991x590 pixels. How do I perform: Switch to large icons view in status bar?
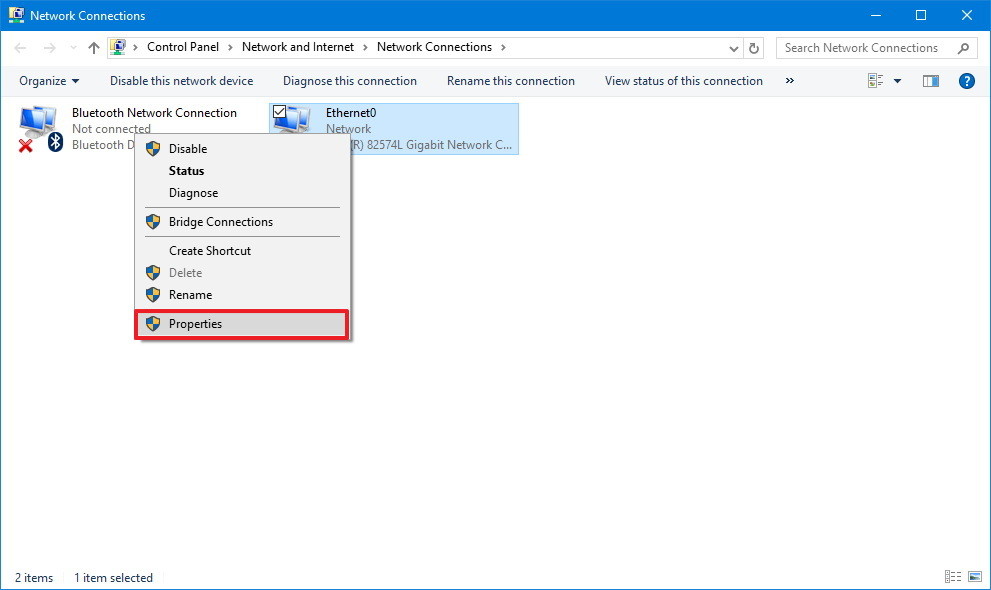[974, 577]
